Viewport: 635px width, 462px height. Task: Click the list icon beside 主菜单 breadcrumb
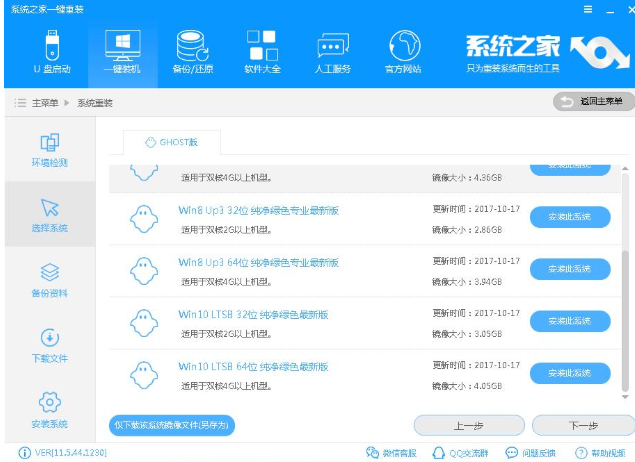coord(20,103)
